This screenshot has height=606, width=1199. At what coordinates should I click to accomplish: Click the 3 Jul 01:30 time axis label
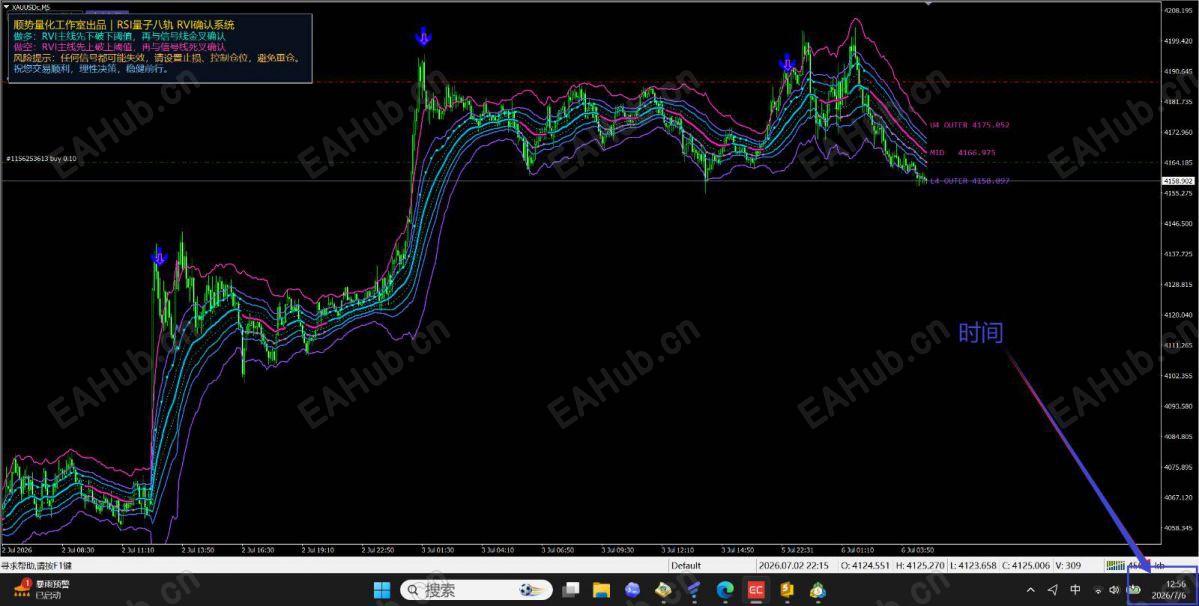436,549
